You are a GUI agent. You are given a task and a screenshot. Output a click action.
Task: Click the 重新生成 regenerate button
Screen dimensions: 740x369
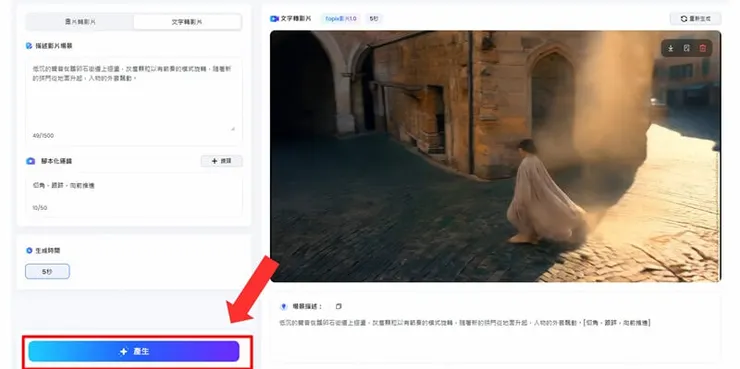(x=695, y=19)
